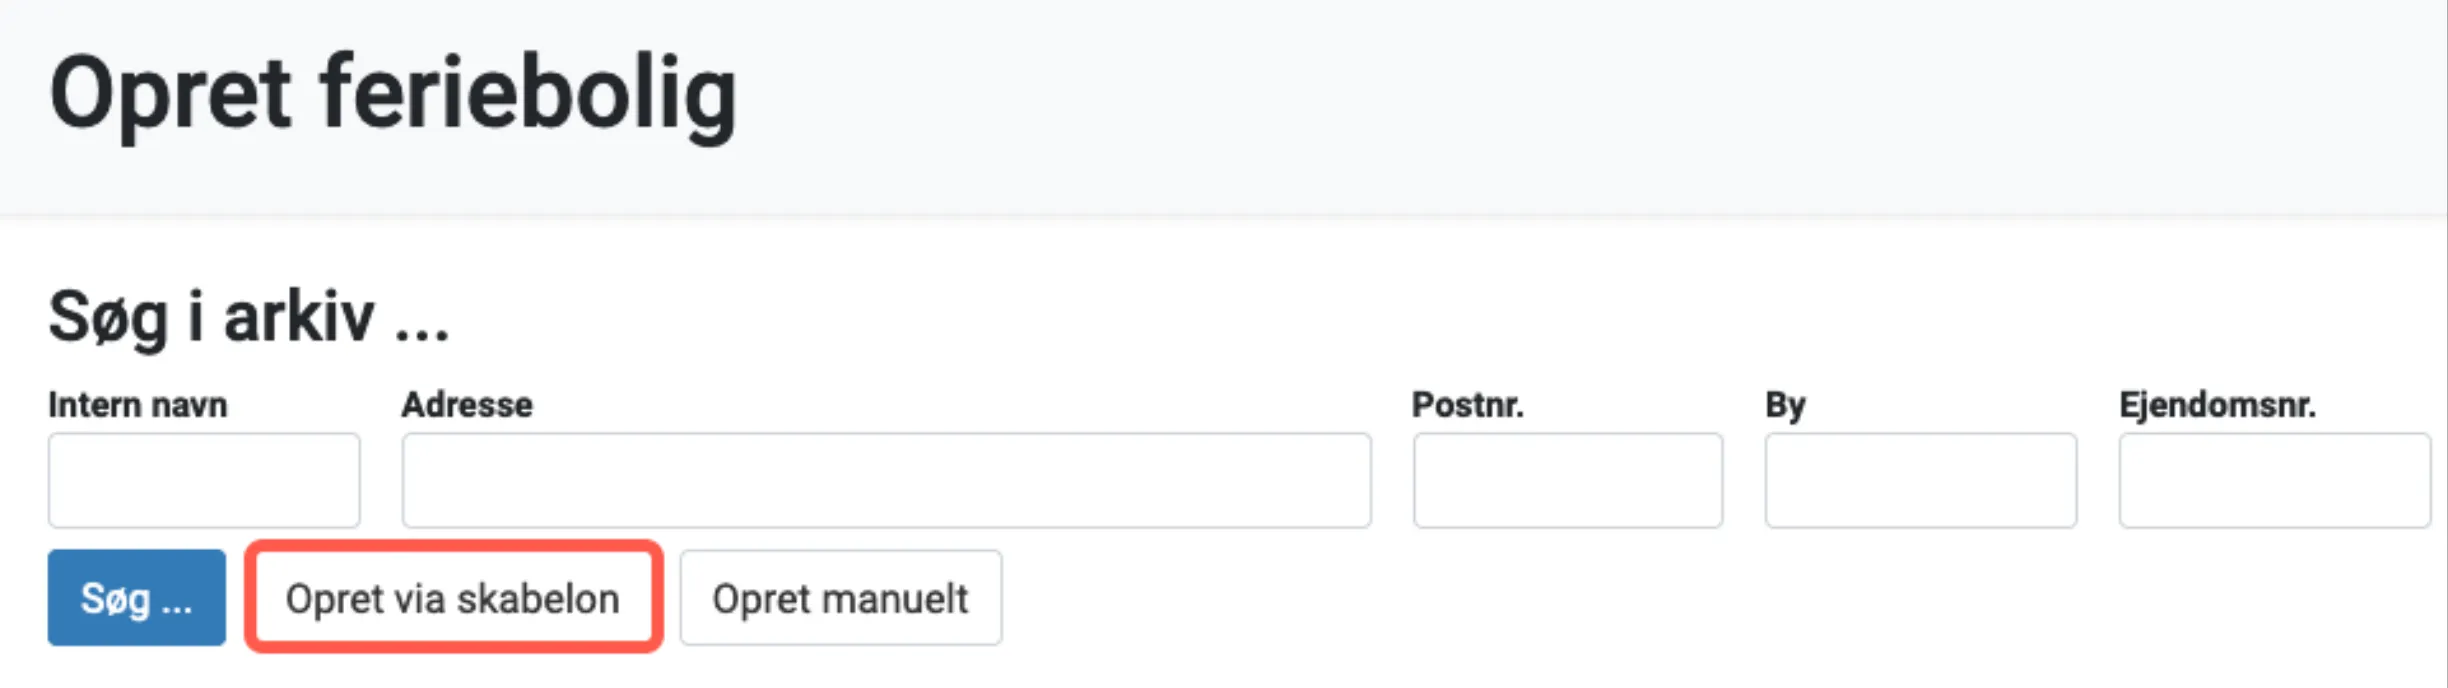This screenshot has width=2448, height=688.
Task: Create a holiday home from a template
Action: 453,598
